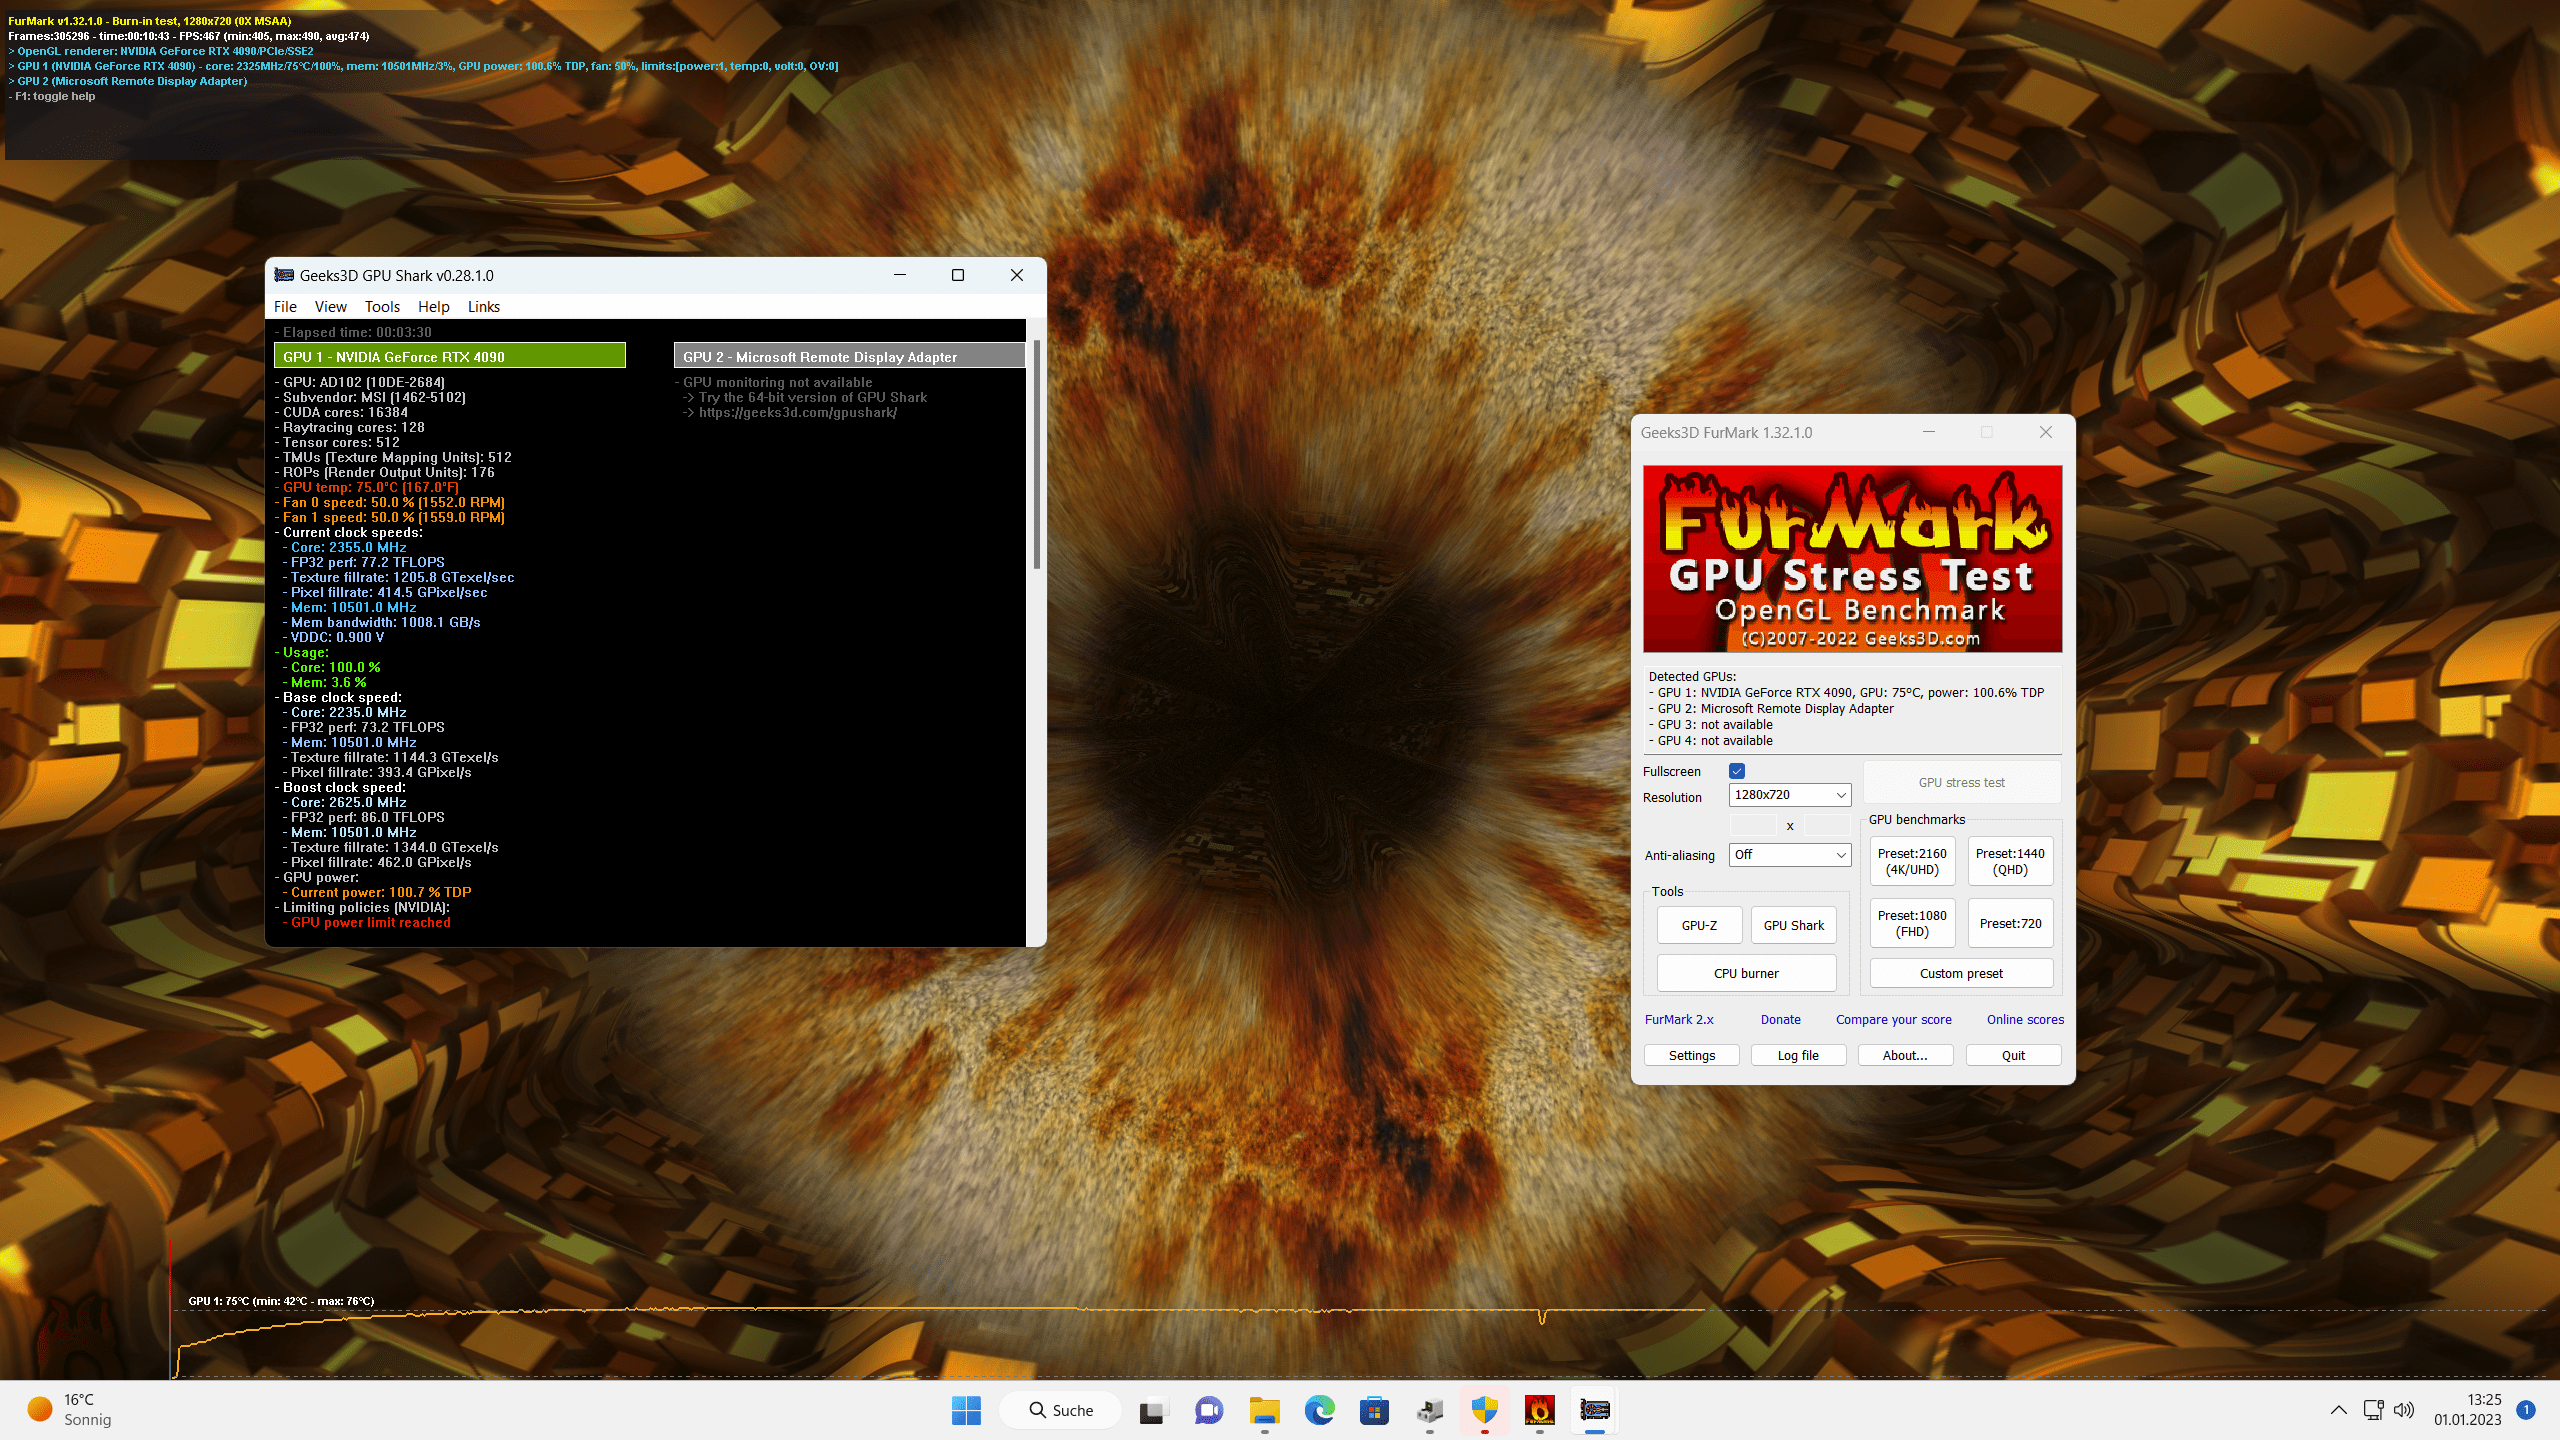Click the FurMark GPU Stress Test banner
Viewport: 2560px width, 1440px height.
tap(1852, 559)
